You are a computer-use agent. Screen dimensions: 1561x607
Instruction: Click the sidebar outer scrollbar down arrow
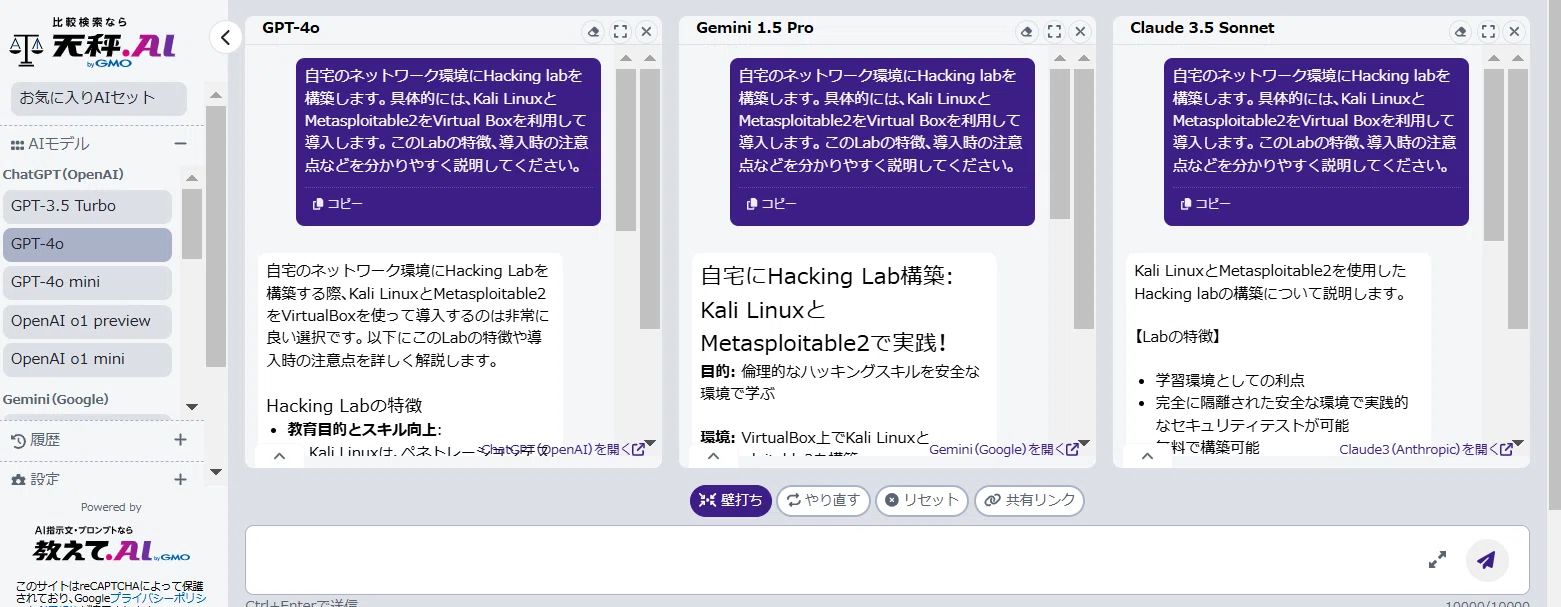(x=216, y=471)
